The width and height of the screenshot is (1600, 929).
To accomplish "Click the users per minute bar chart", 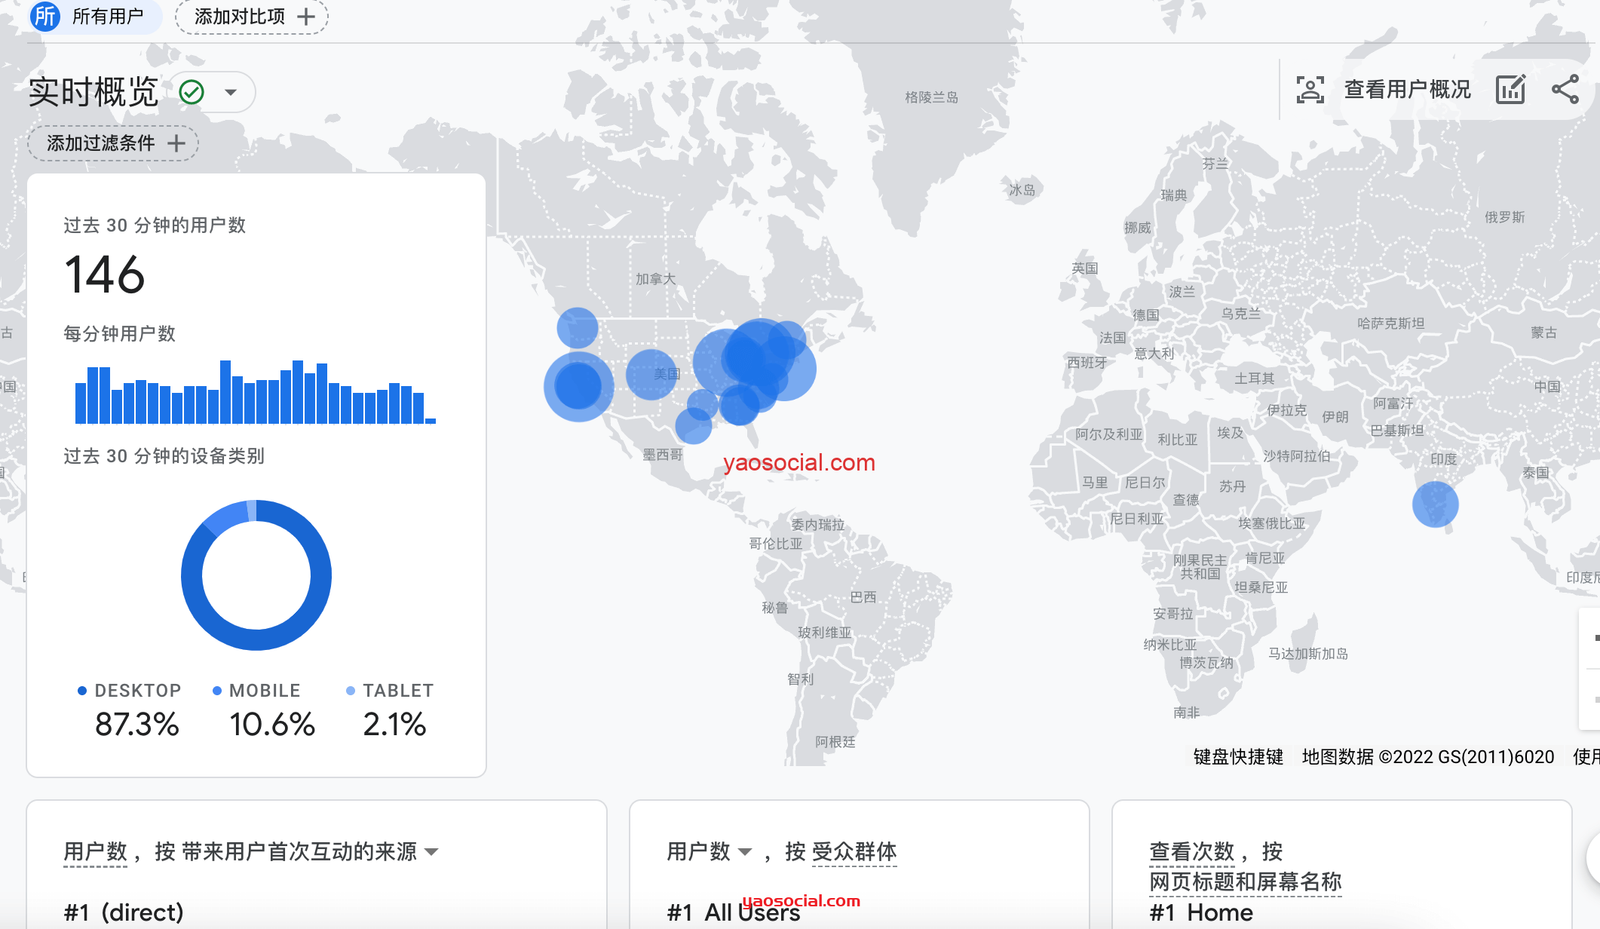I will click(255, 393).
